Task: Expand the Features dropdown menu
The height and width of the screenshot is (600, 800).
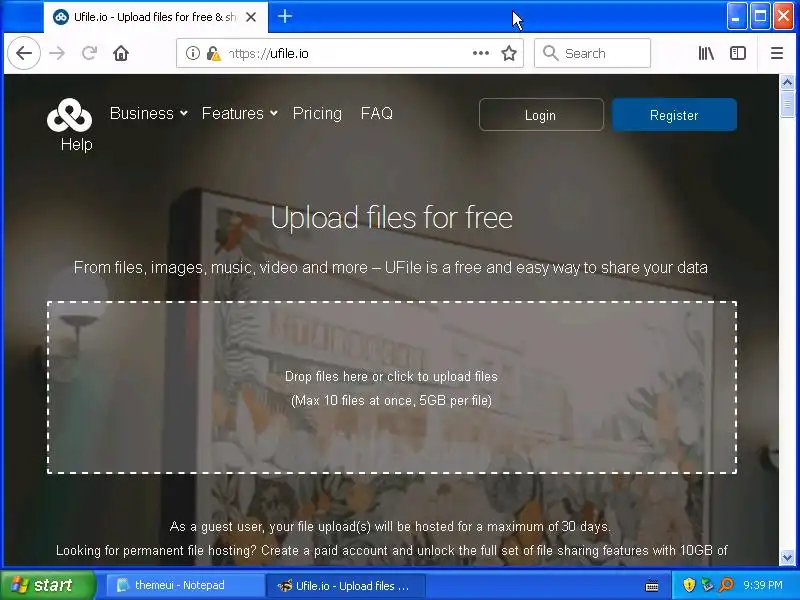Action: (x=239, y=113)
